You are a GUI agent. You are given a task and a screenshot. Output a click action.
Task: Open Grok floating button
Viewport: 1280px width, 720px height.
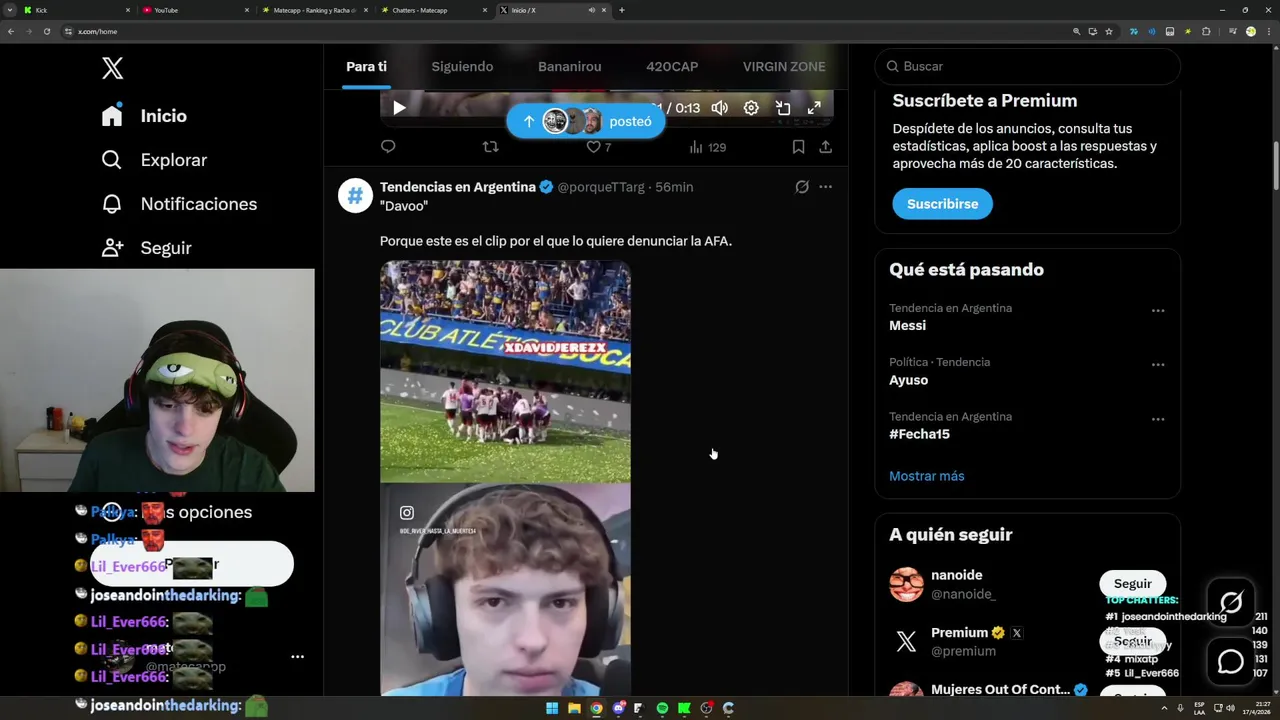coord(1231,601)
